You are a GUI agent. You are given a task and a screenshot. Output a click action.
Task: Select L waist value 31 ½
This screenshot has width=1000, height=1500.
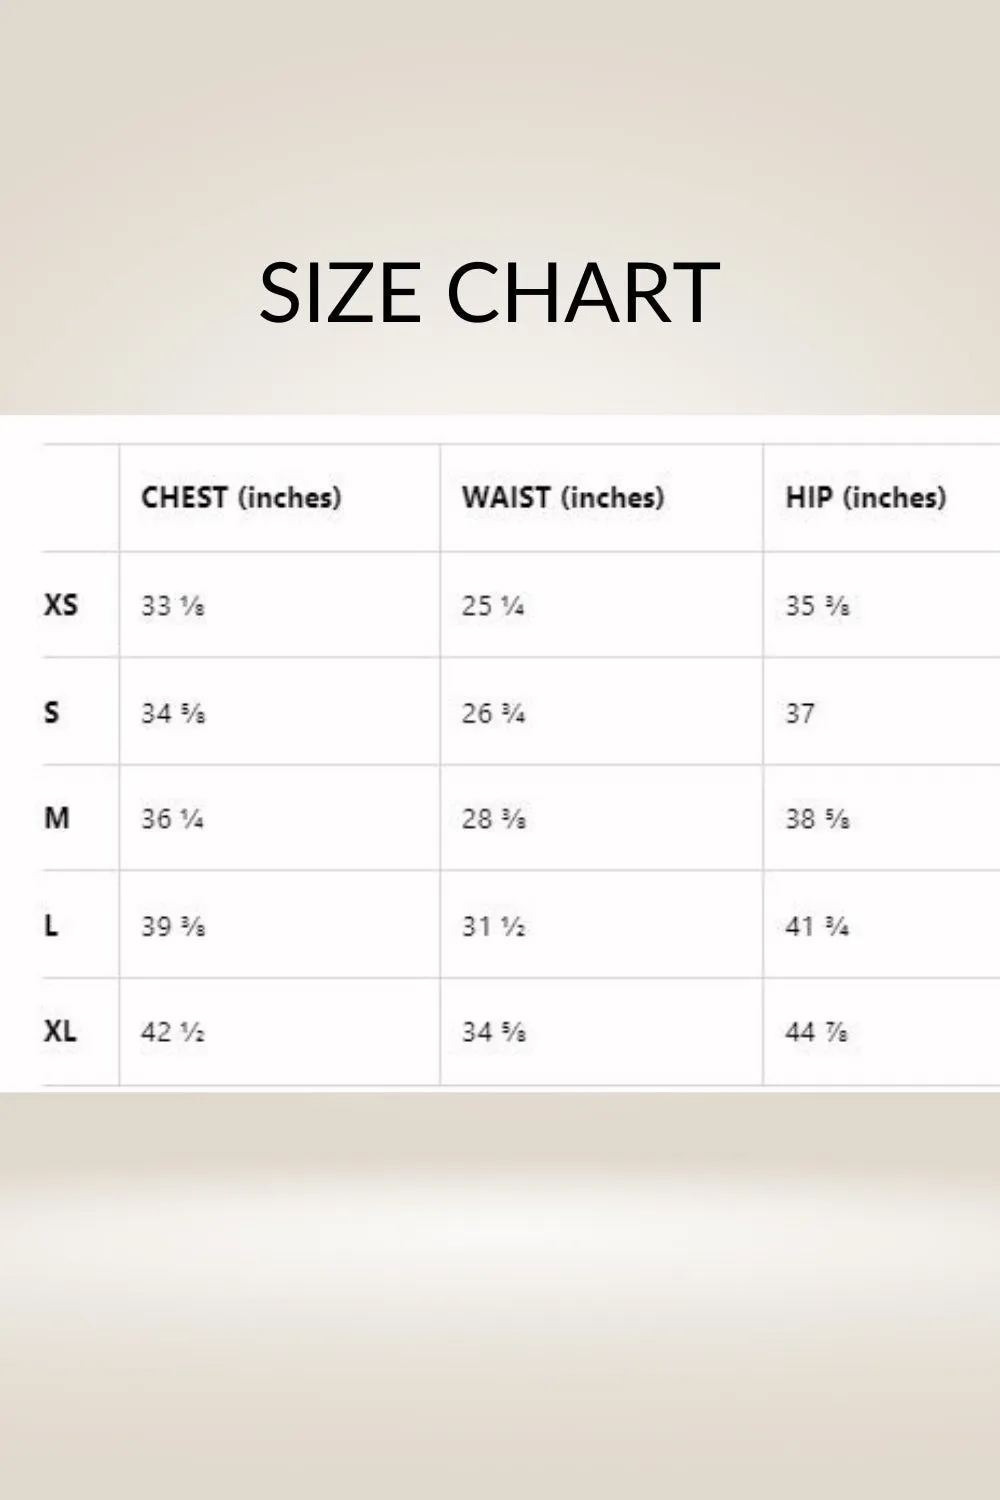point(493,927)
